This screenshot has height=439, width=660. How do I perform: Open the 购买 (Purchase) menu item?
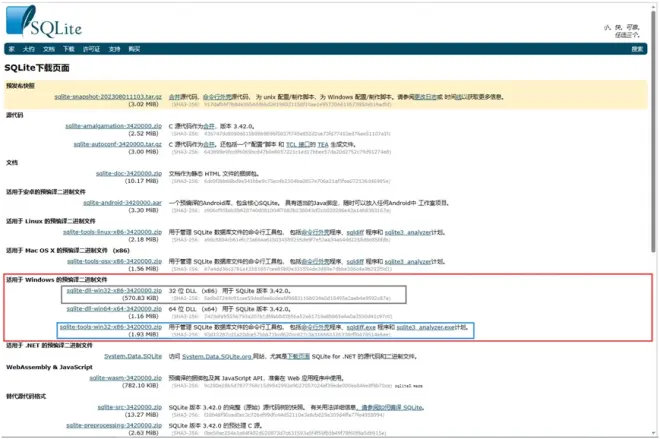134,49
